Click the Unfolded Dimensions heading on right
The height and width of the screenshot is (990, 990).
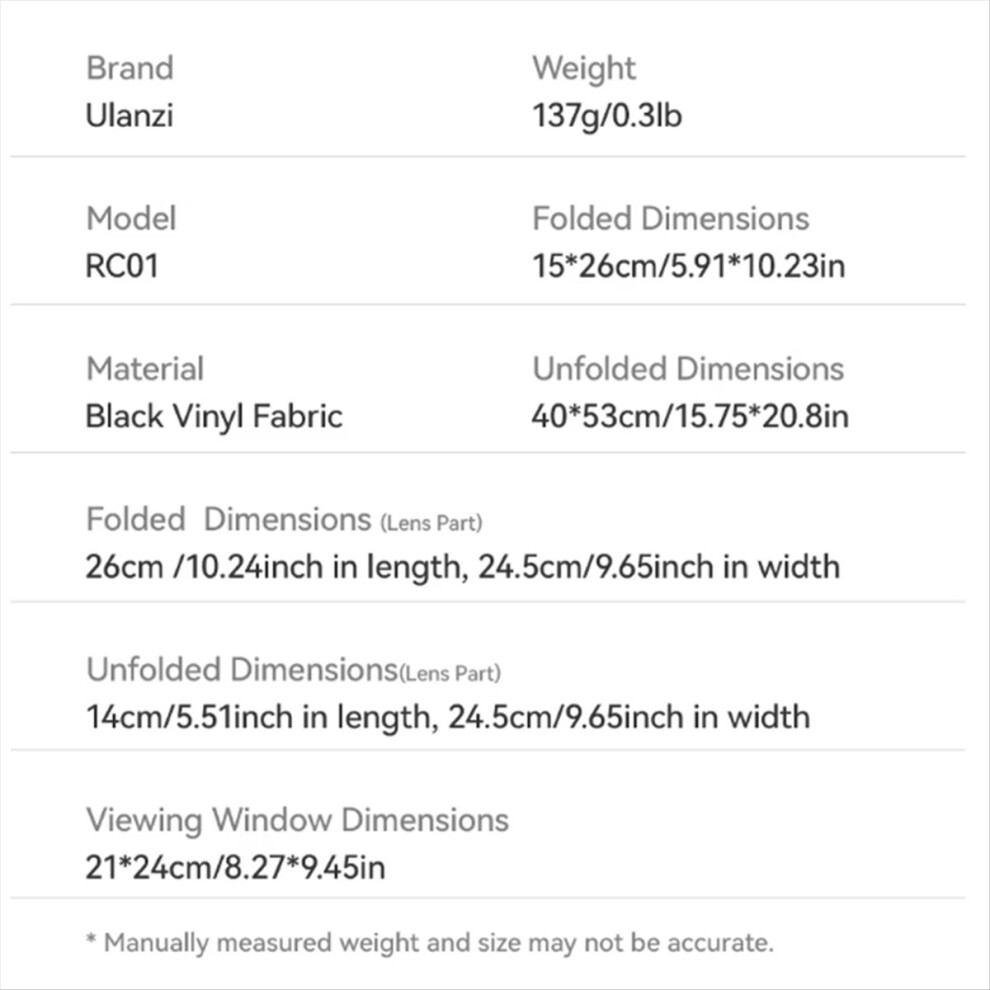(688, 369)
